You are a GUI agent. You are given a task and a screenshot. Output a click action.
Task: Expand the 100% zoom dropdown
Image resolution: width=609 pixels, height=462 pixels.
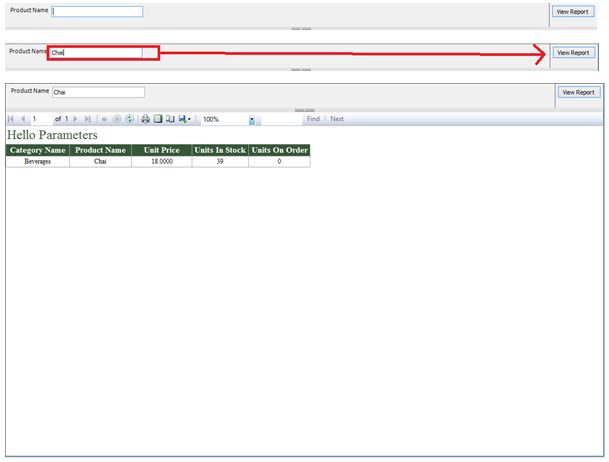point(252,120)
